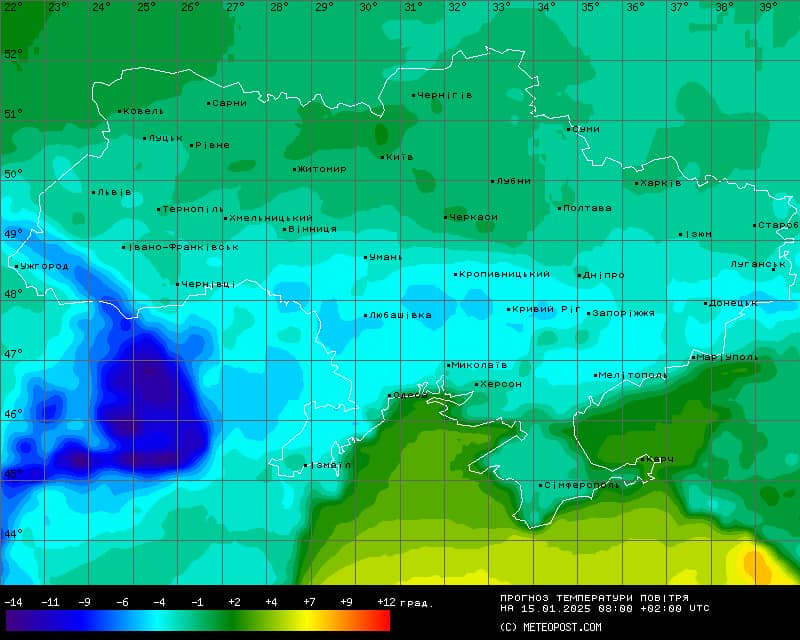Click the -4 value on the temperature legend

[x=159, y=602]
